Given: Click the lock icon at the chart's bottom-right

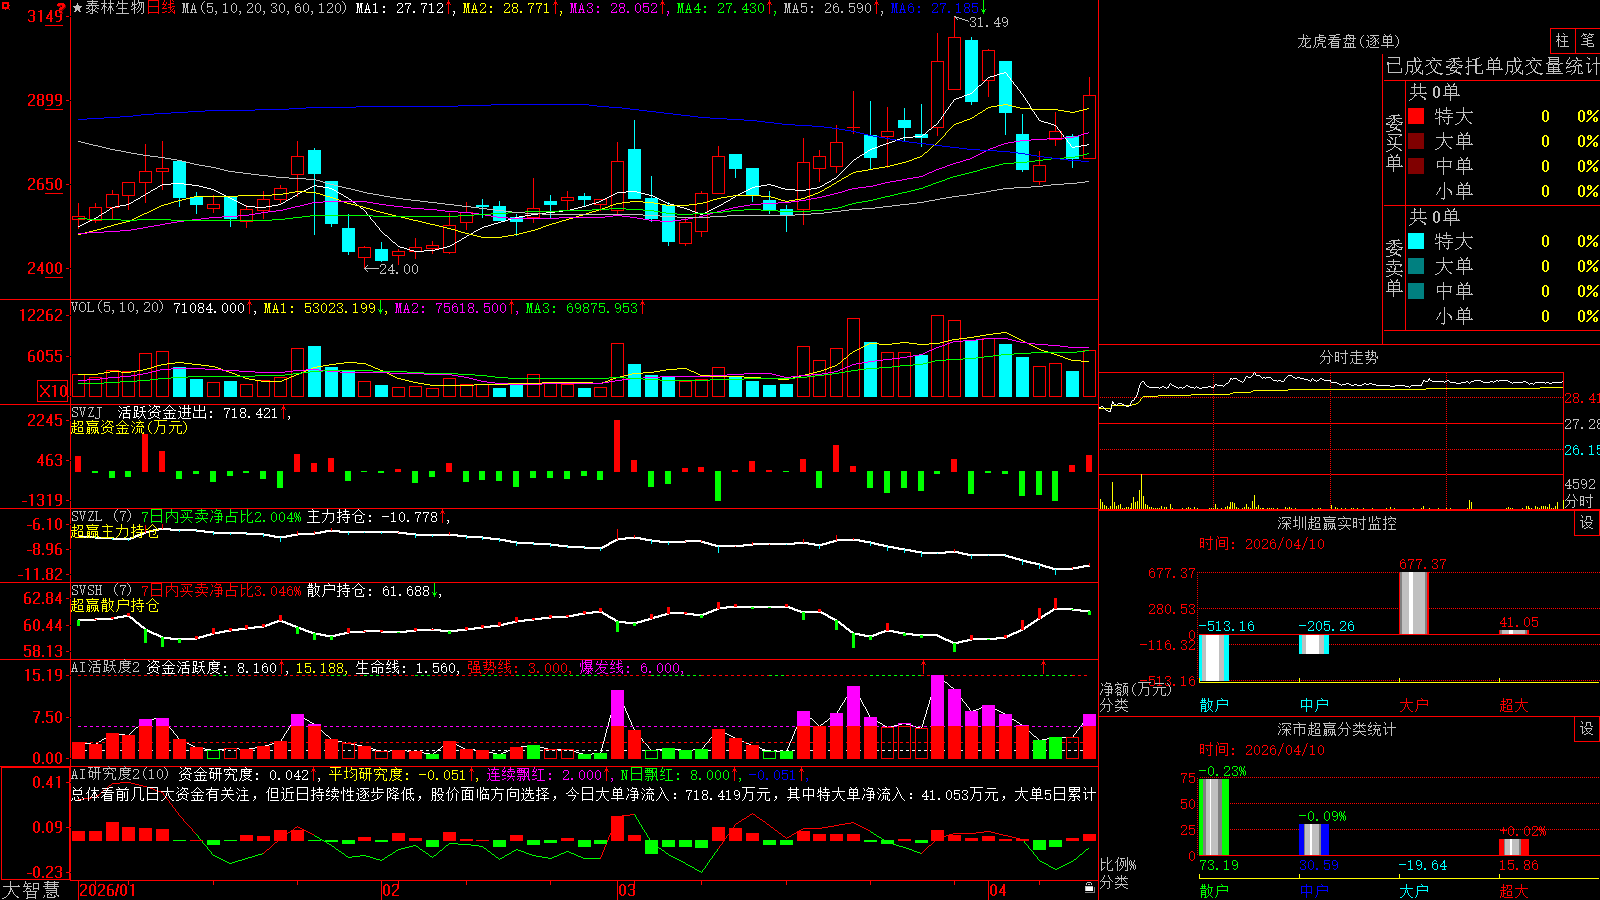Looking at the screenshot, I should coord(1089,888).
